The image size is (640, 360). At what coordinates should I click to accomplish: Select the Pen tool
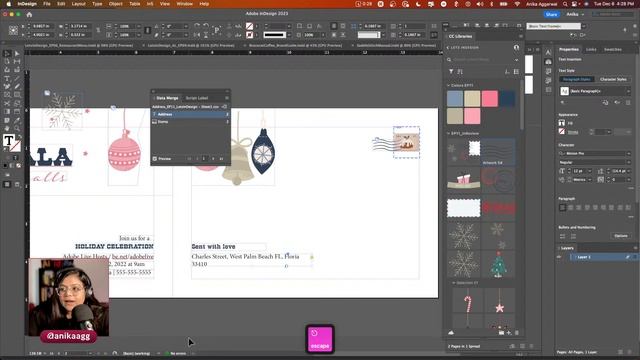7,87
